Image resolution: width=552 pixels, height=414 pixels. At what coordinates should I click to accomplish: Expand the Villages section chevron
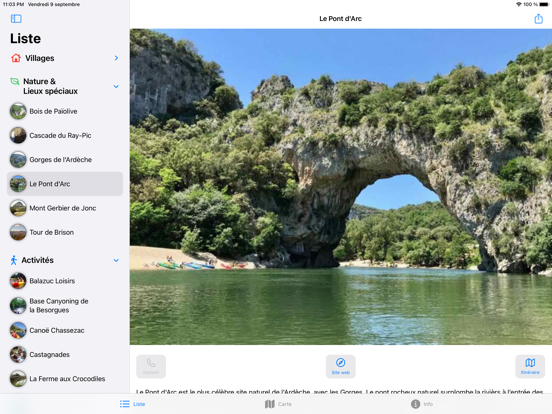point(117,58)
